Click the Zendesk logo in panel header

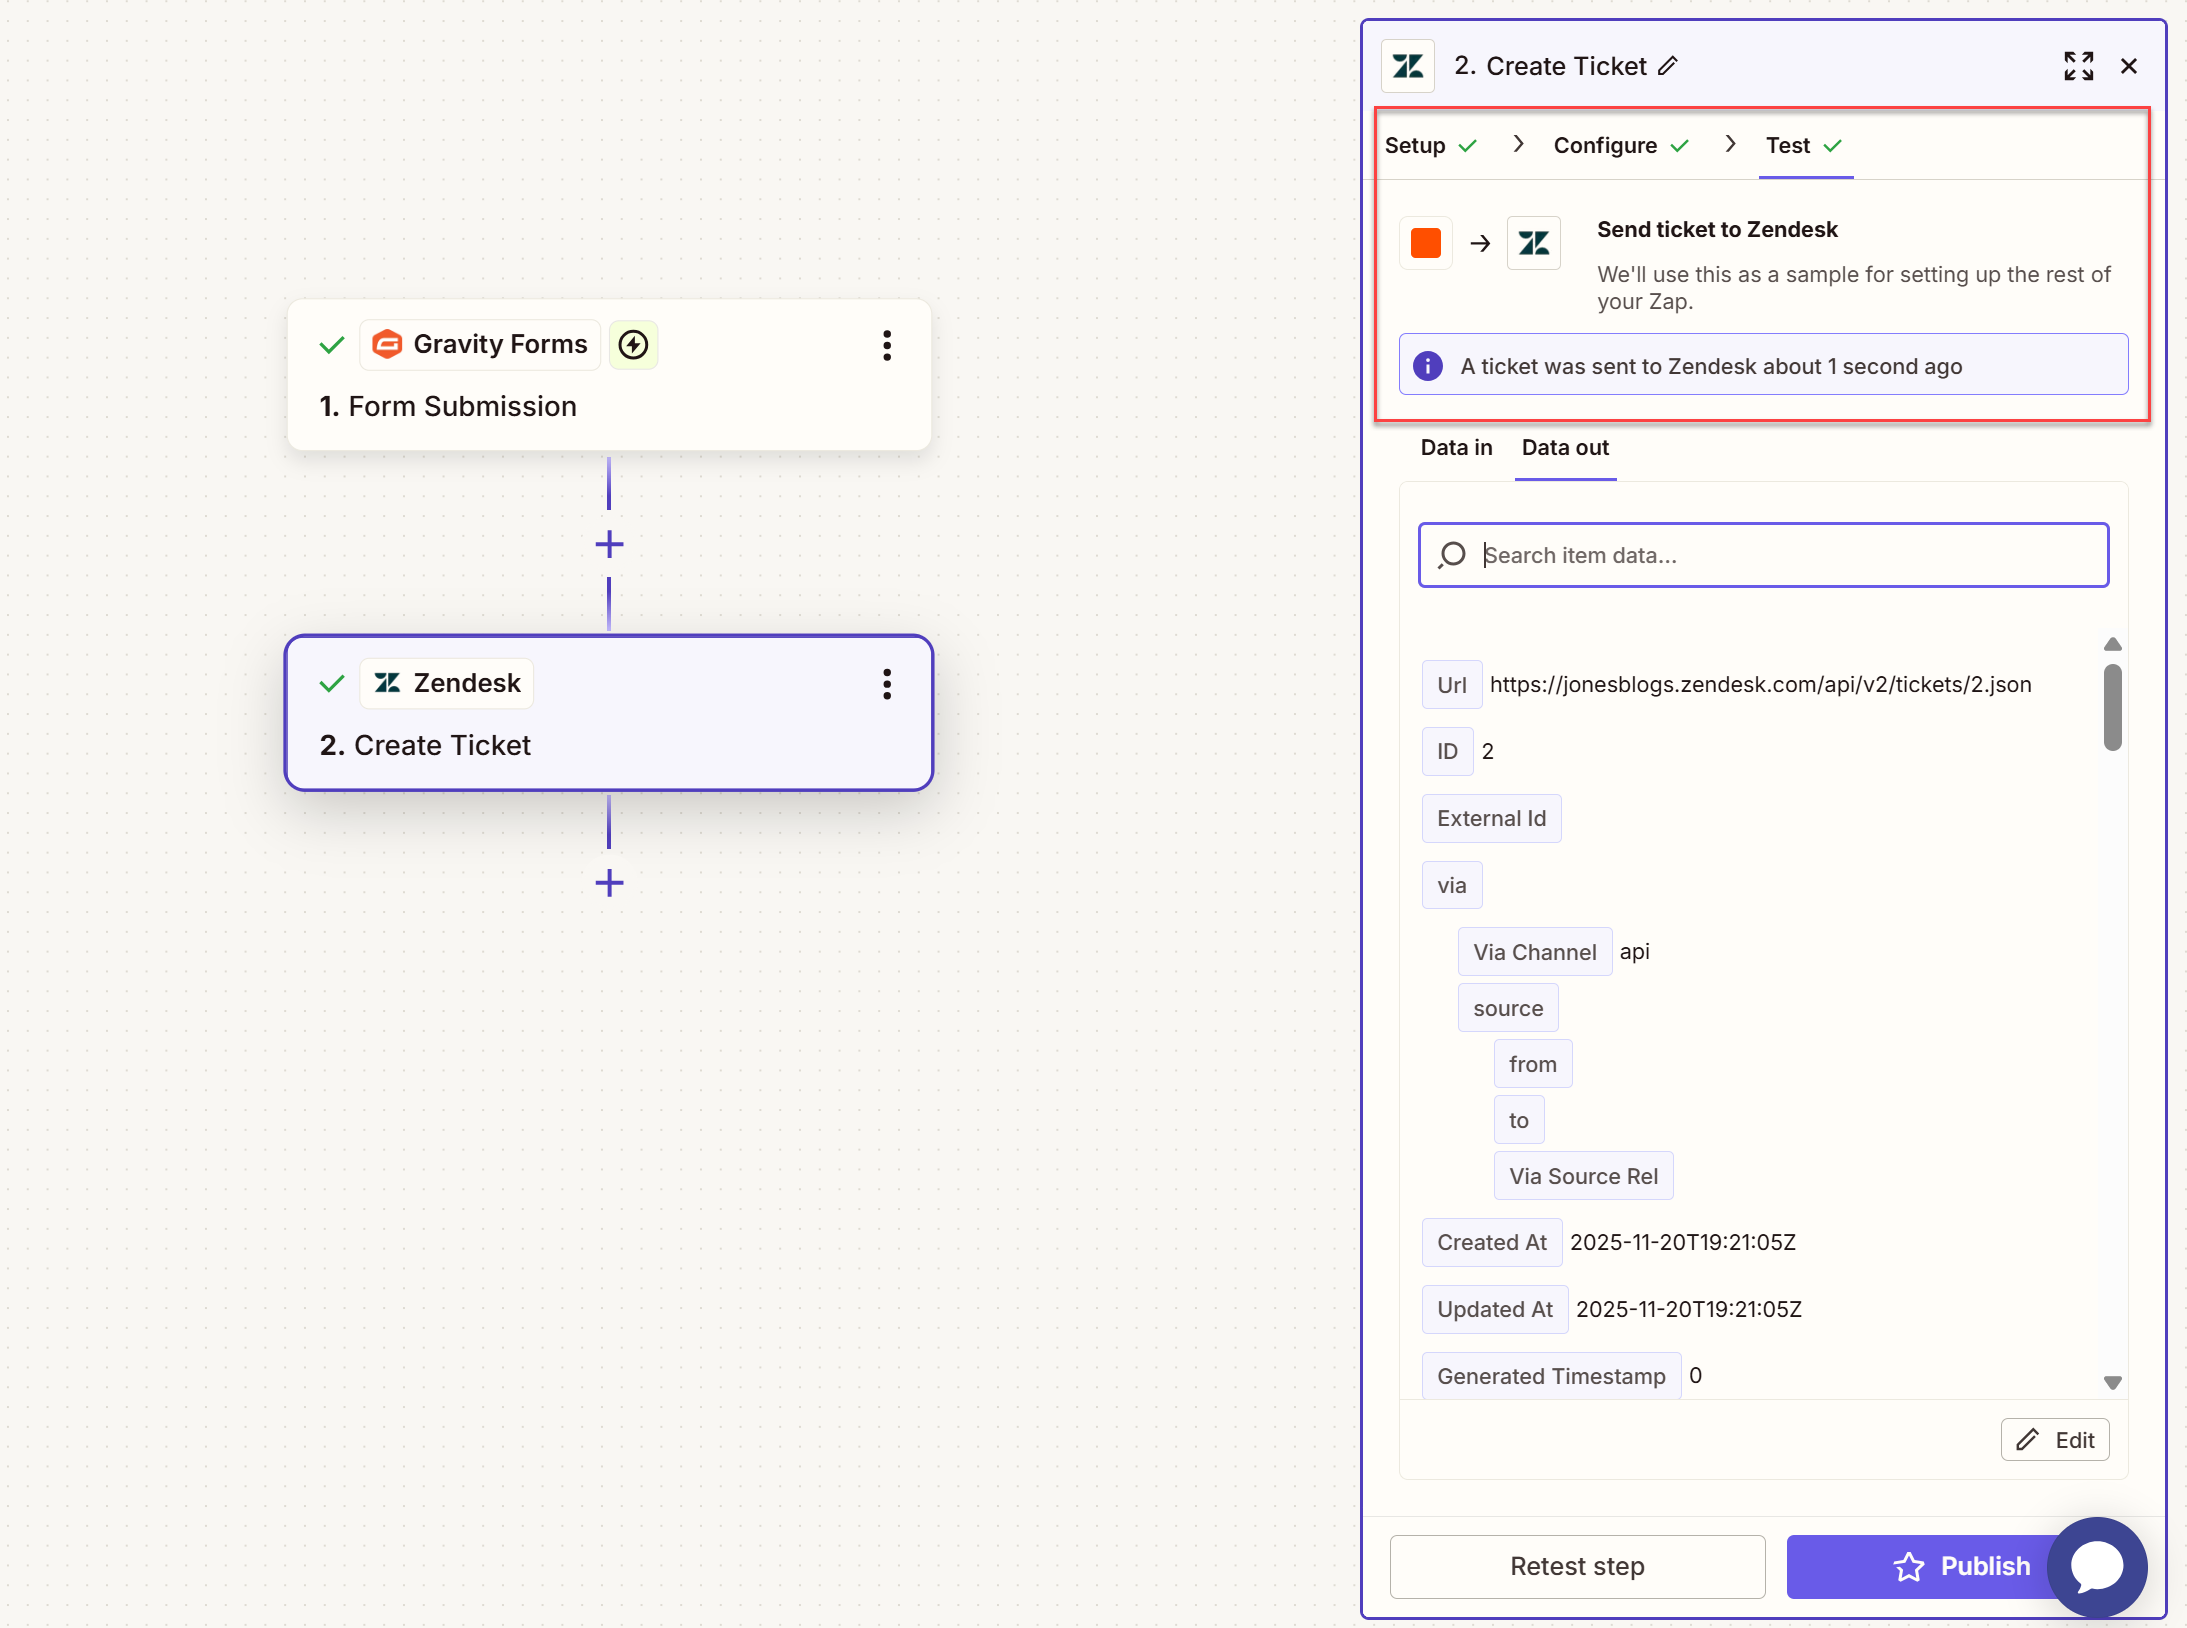coord(1408,66)
